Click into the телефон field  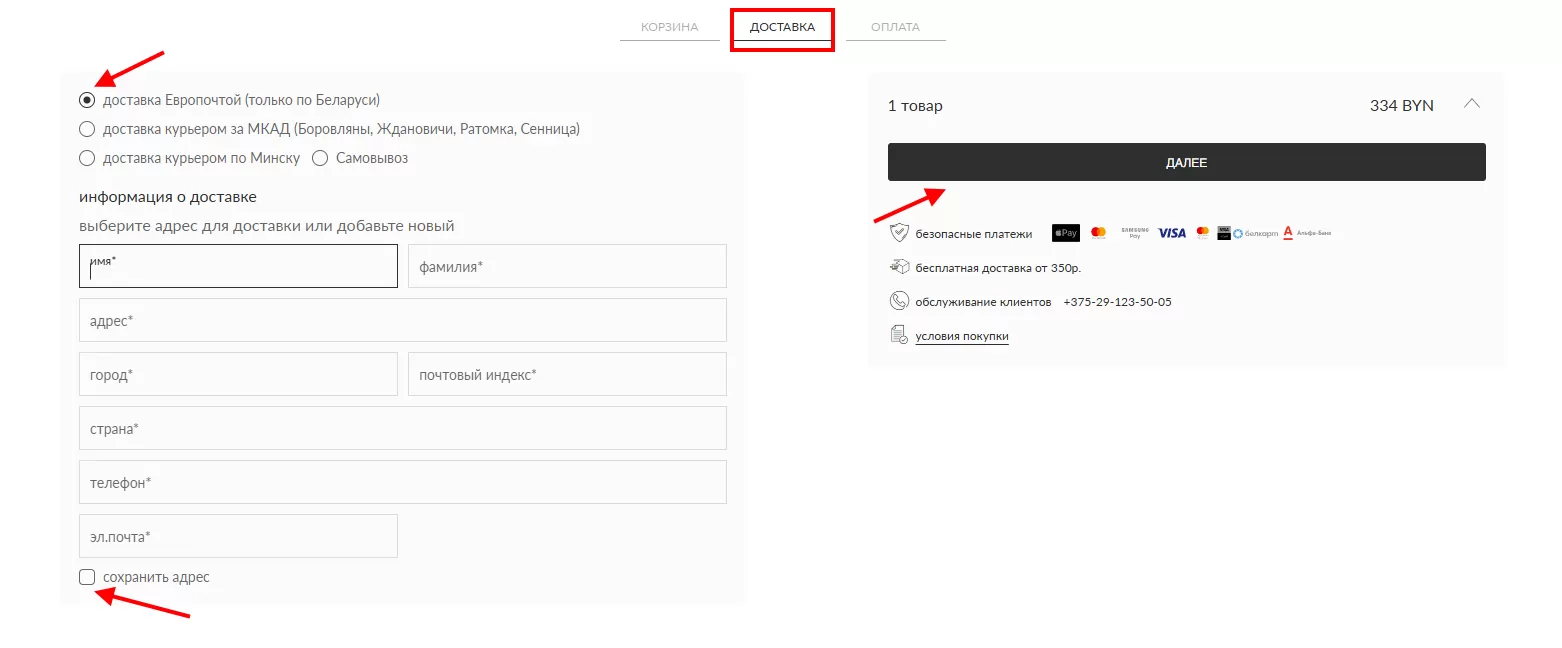click(x=402, y=482)
